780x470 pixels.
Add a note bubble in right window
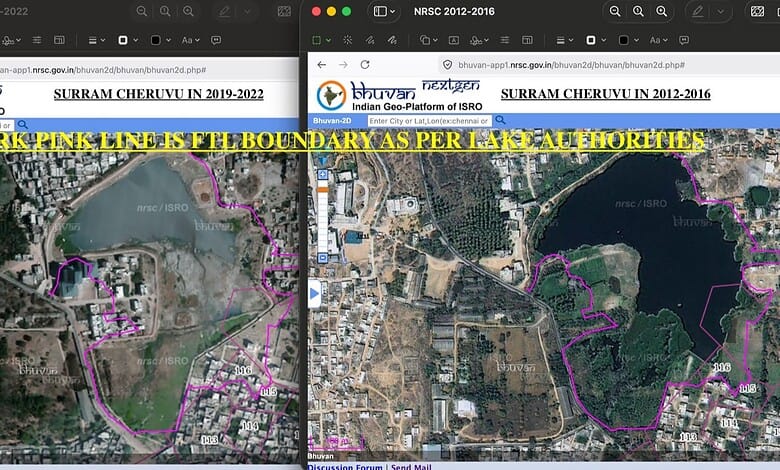click(x=684, y=40)
